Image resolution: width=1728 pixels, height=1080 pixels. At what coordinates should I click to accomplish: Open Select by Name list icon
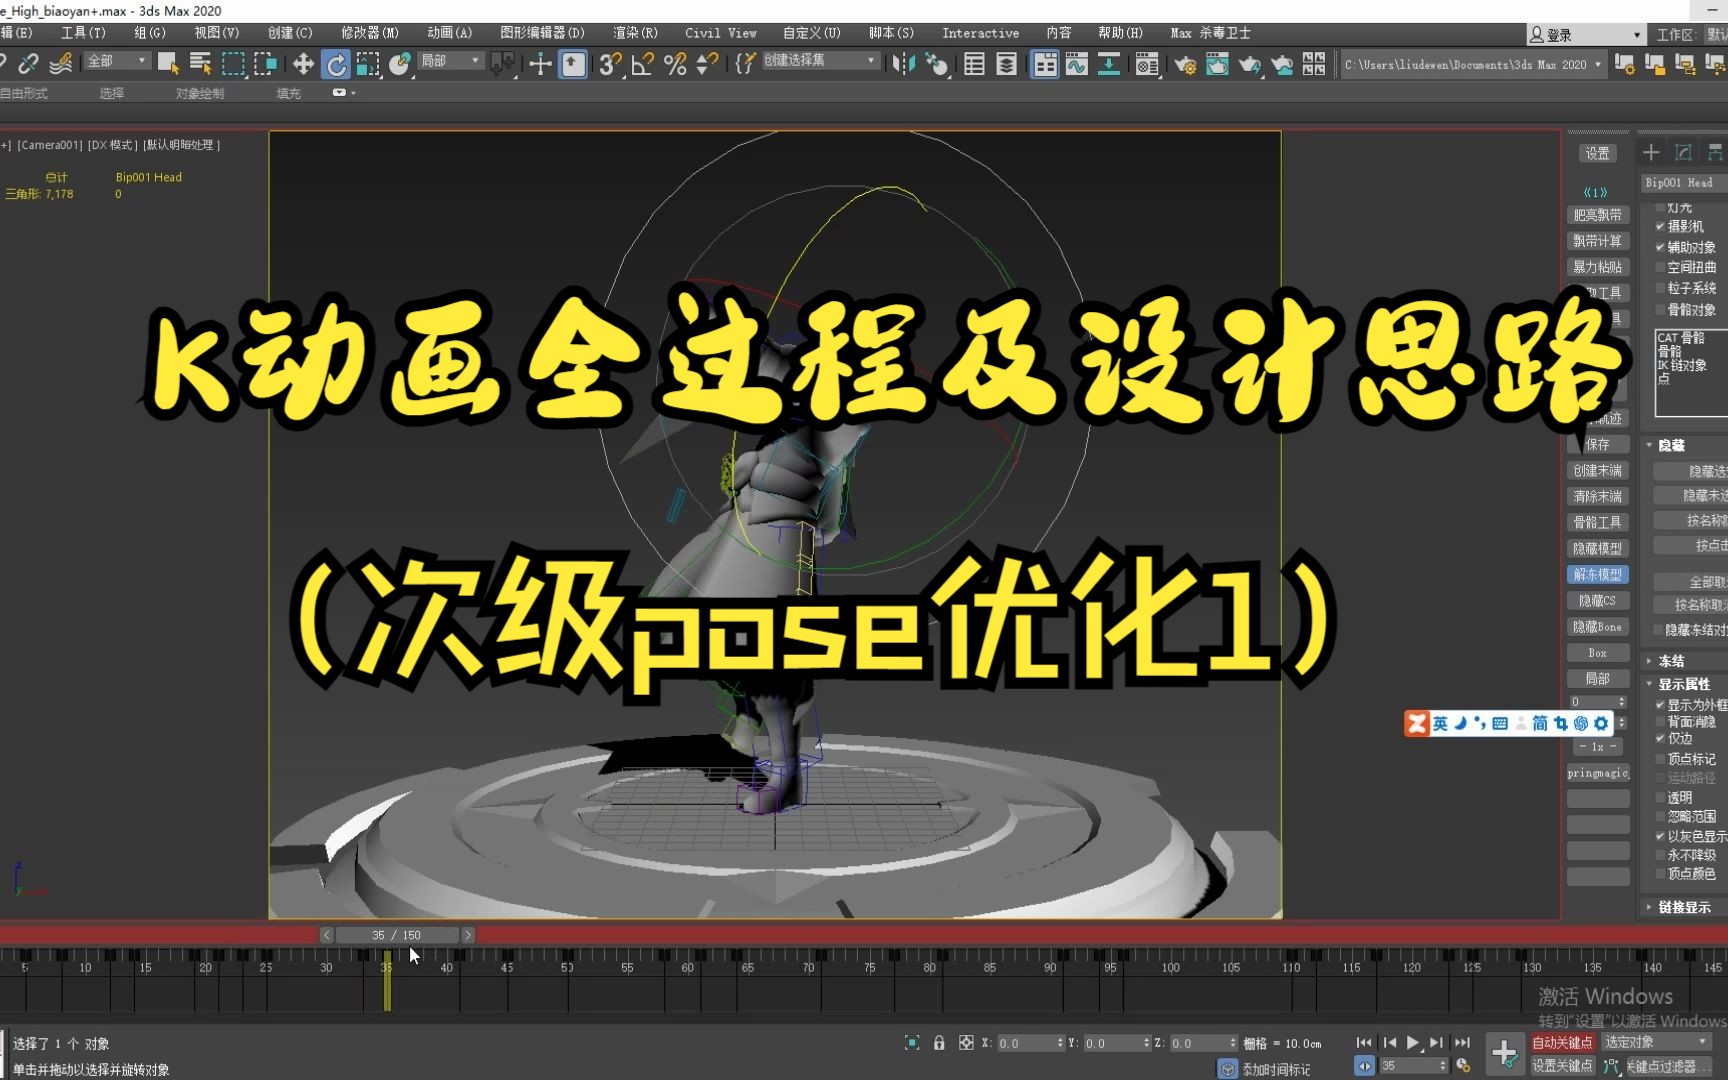[200, 64]
